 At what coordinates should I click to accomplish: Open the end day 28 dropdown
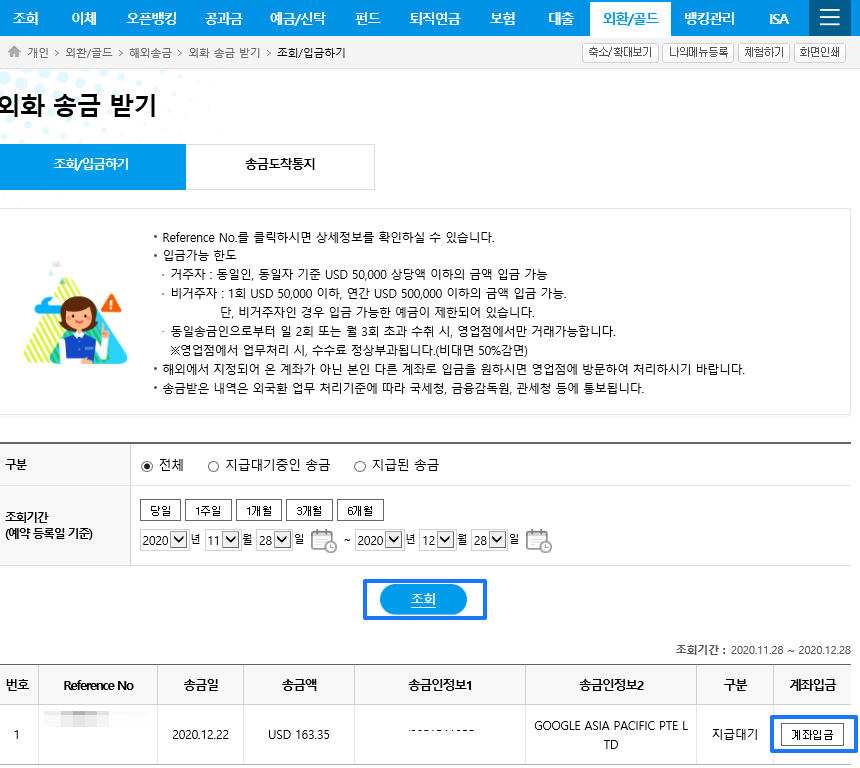487,539
